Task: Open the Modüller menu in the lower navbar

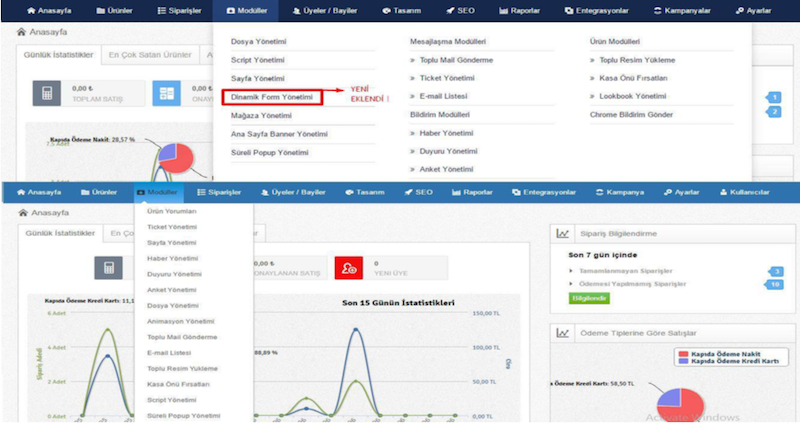Action: click(x=157, y=192)
